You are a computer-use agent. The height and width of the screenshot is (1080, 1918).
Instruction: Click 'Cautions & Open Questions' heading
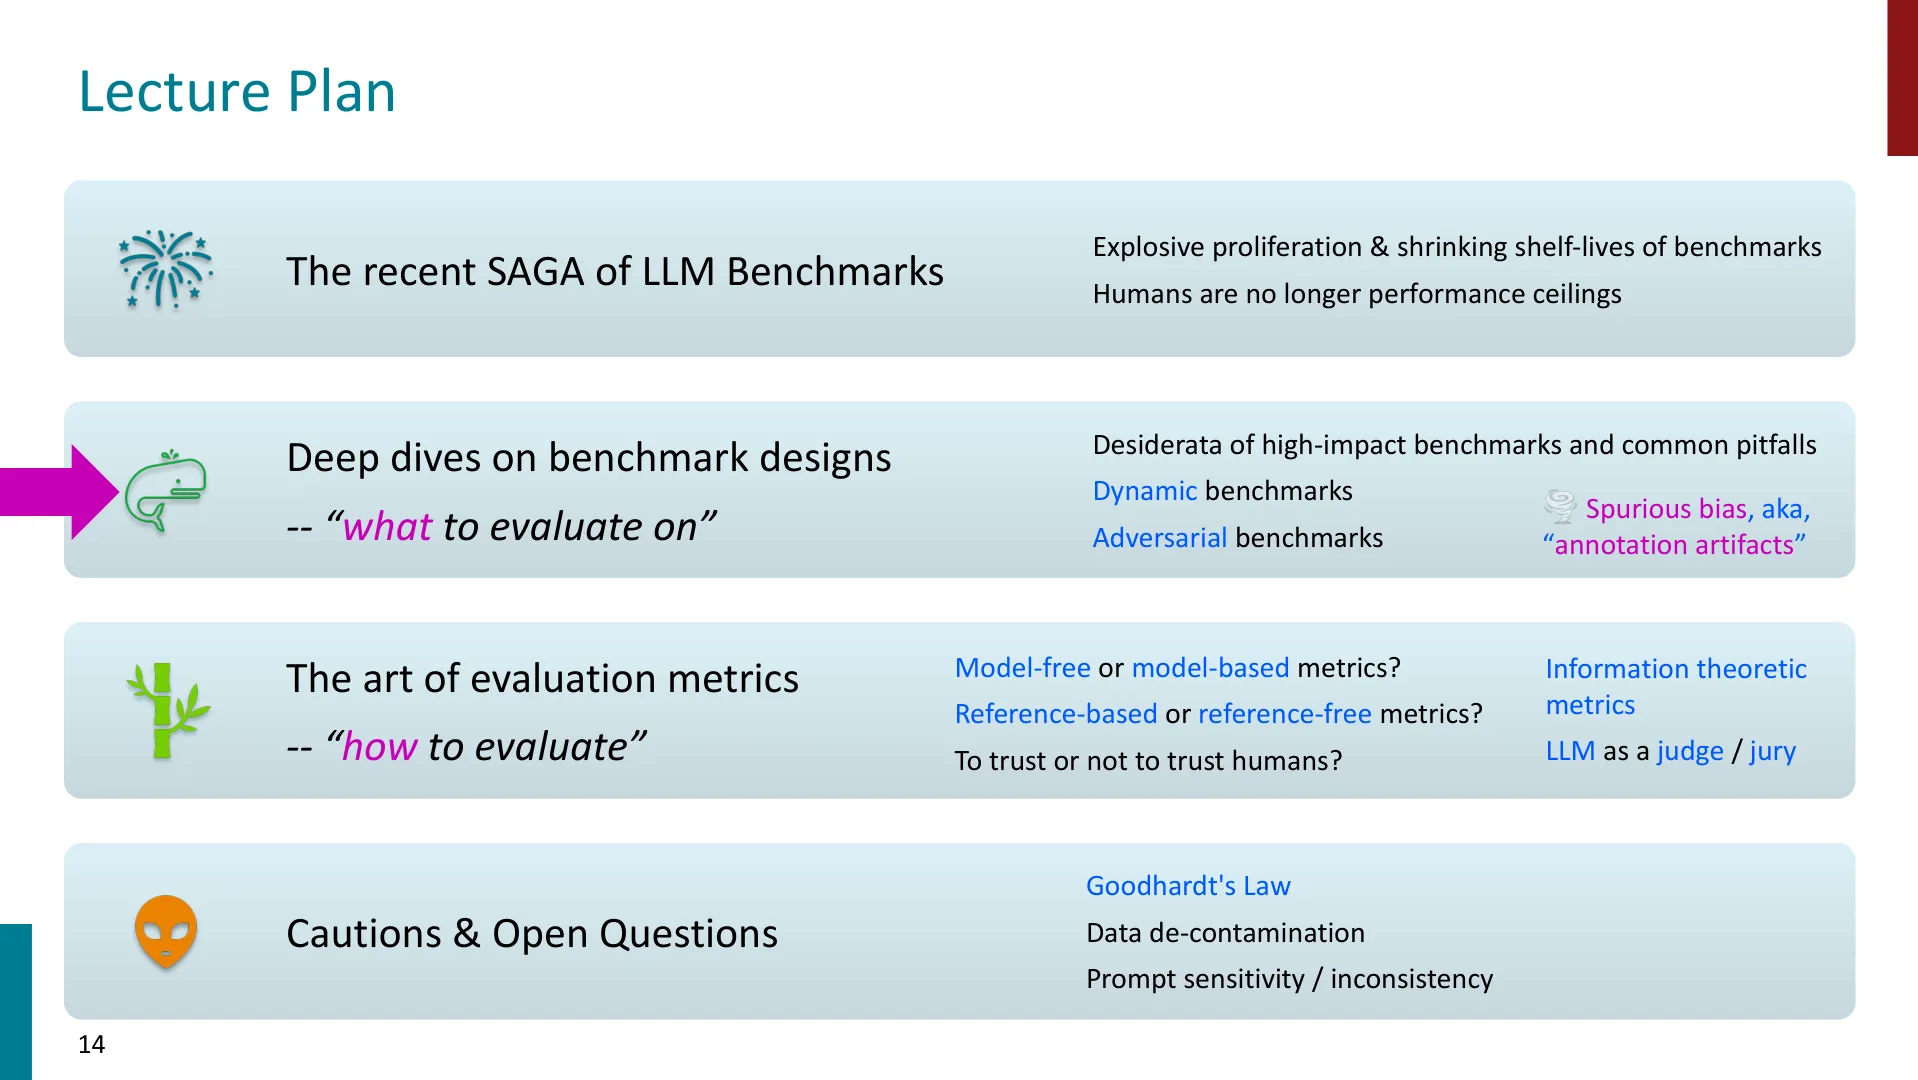pos(532,934)
